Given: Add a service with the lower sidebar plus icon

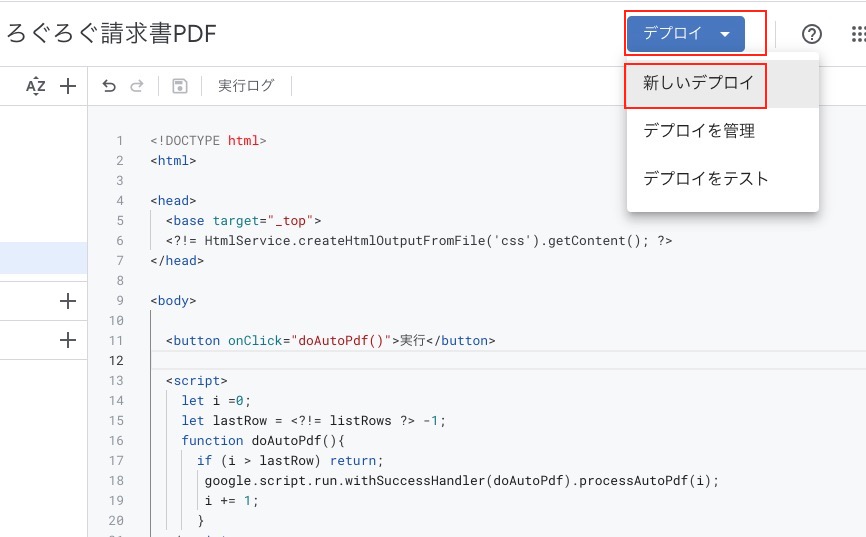Looking at the screenshot, I should coord(68,340).
